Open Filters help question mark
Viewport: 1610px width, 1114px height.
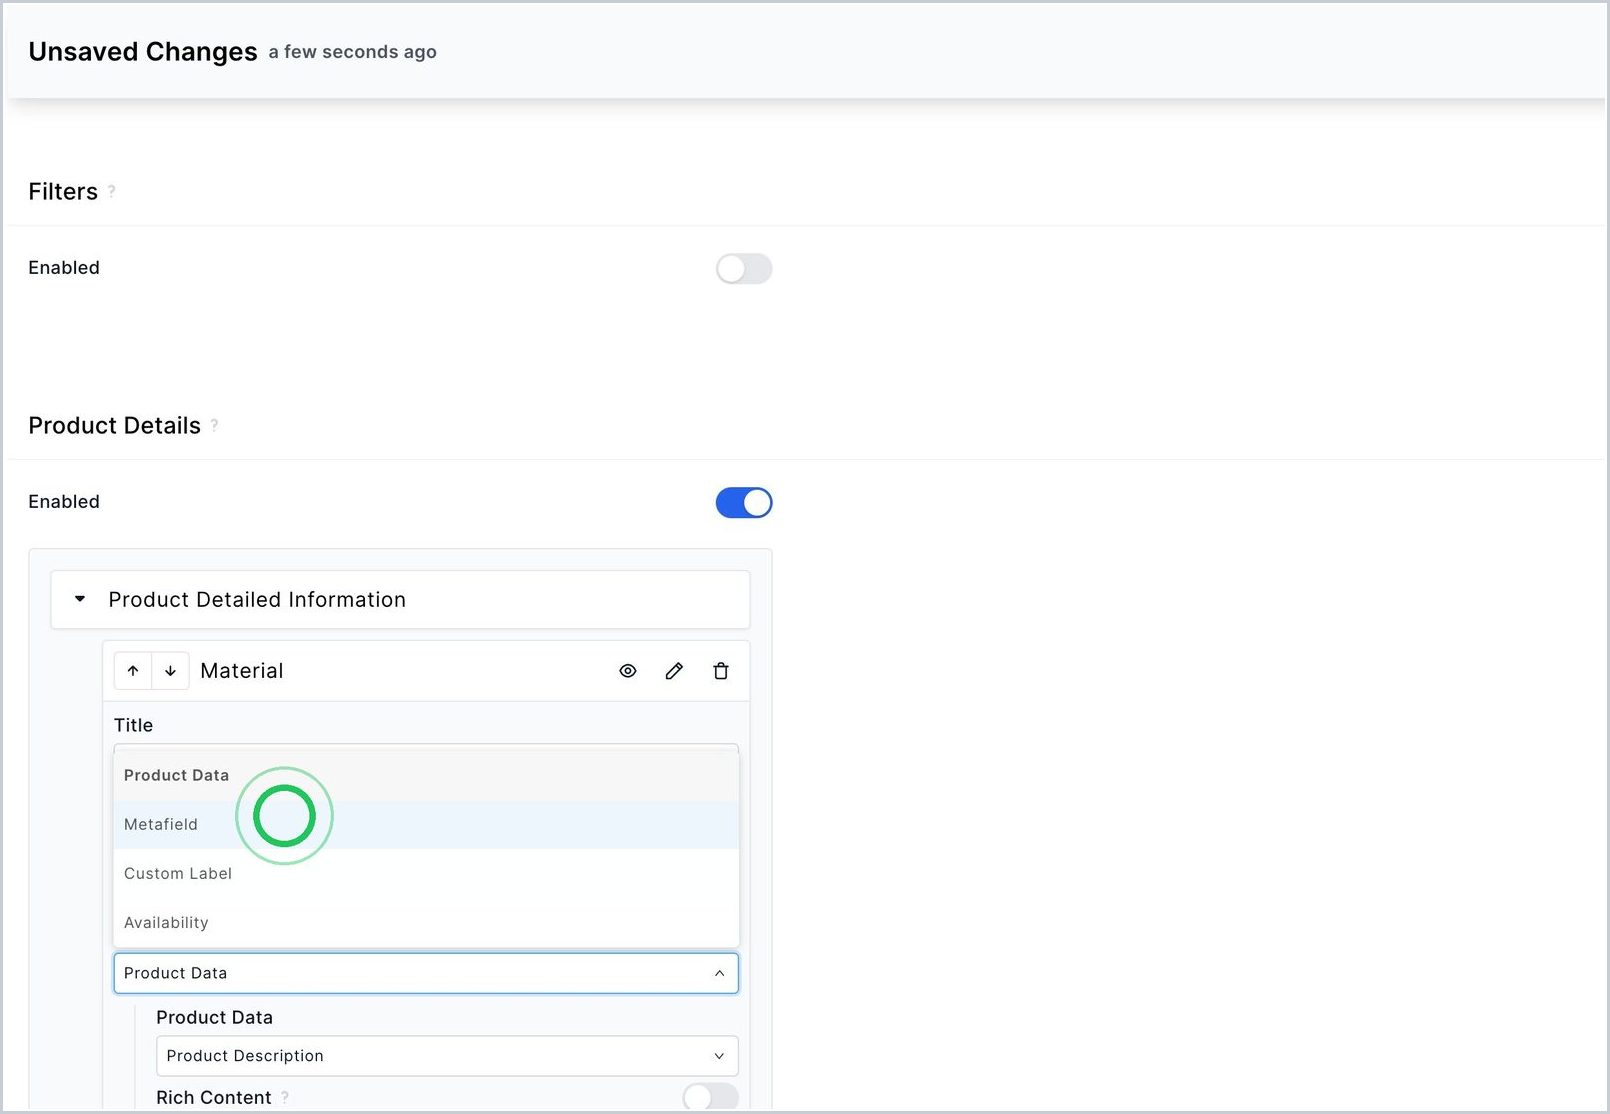tap(112, 191)
